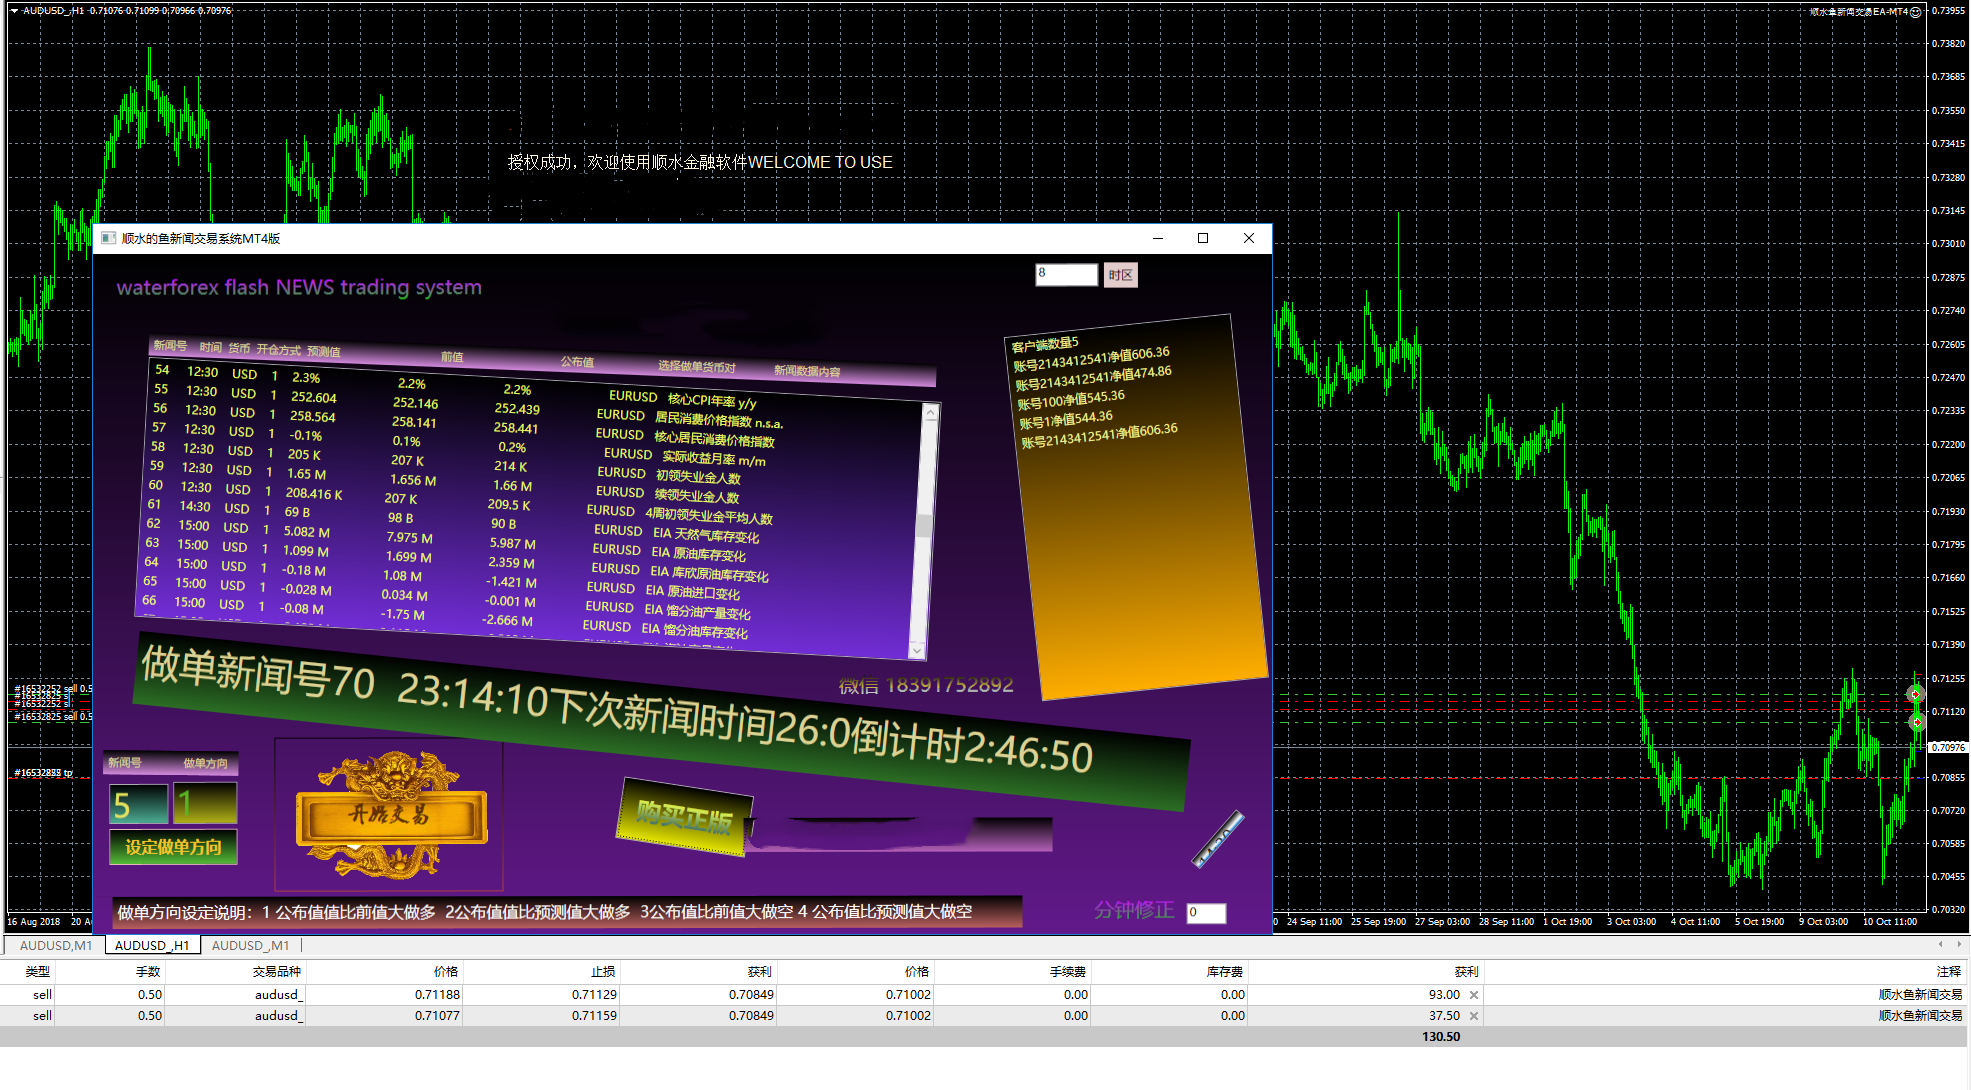Select news row 62 EIA 原油库存变化

444,540
